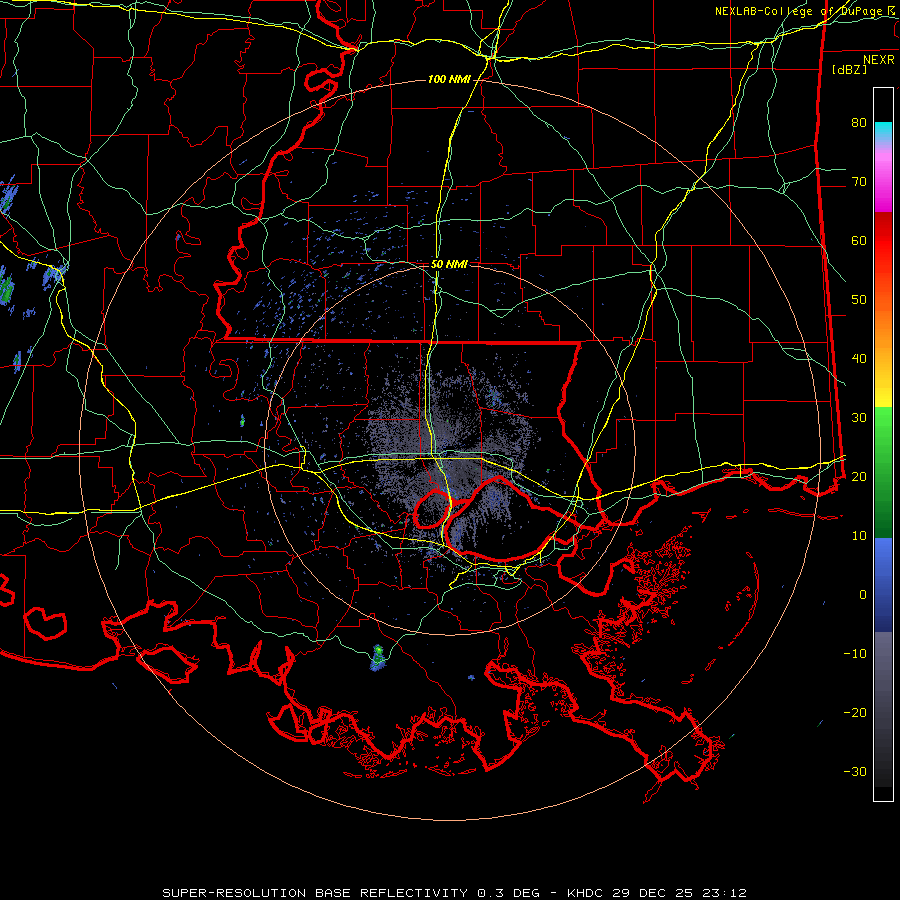Click the [dBZ] unit label
Screen dimensions: 900x900
(x=849, y=69)
